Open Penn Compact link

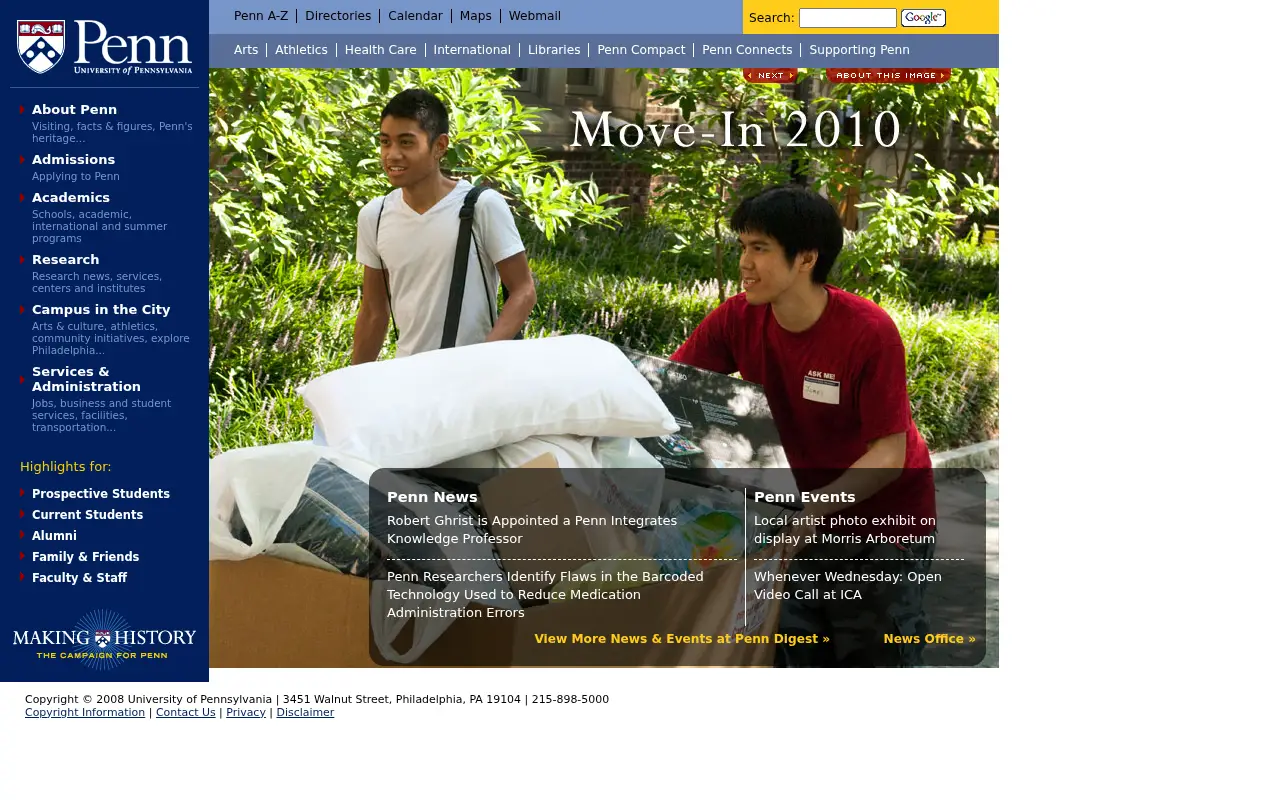641,50
